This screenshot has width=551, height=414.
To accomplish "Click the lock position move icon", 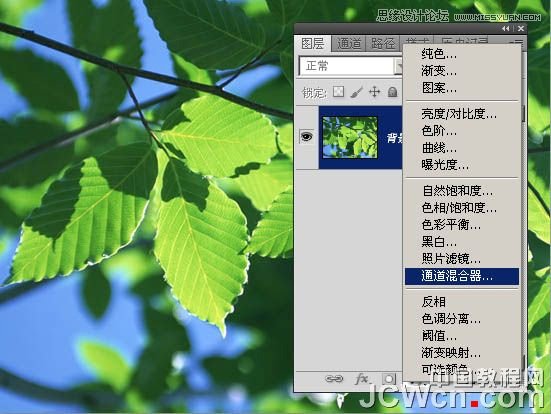I will pos(375,92).
